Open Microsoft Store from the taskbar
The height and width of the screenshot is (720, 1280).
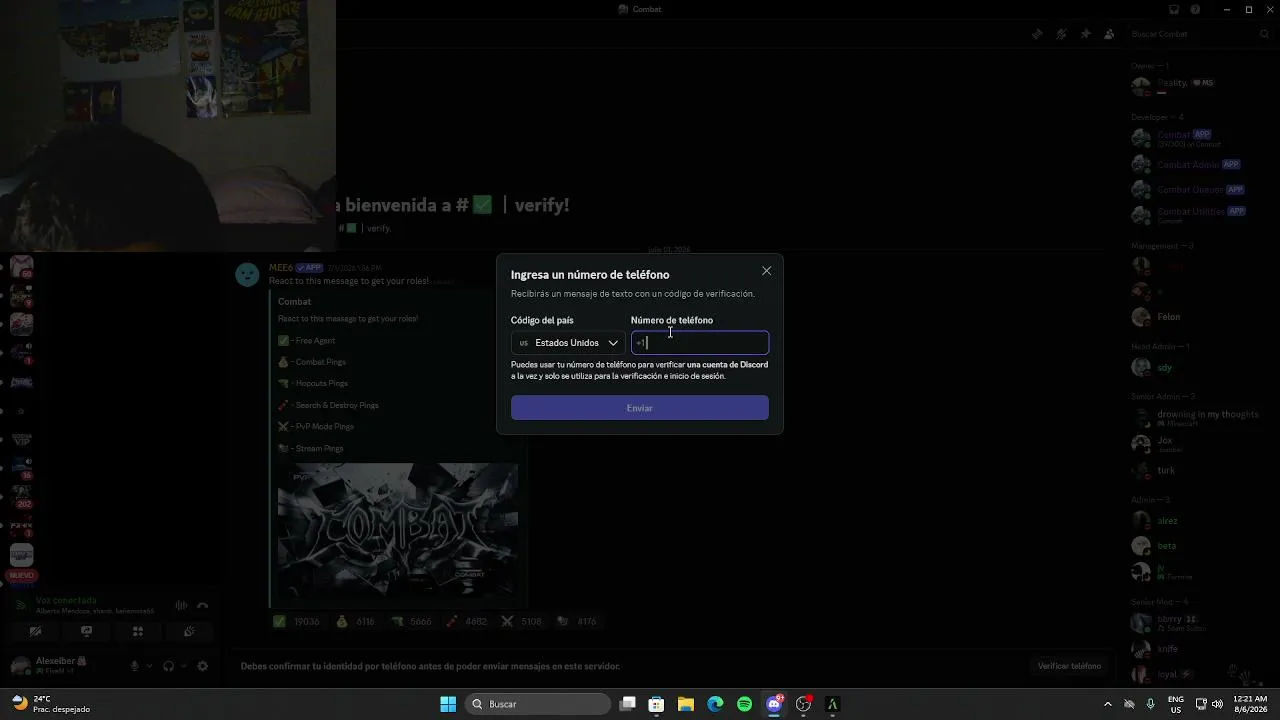click(x=657, y=704)
